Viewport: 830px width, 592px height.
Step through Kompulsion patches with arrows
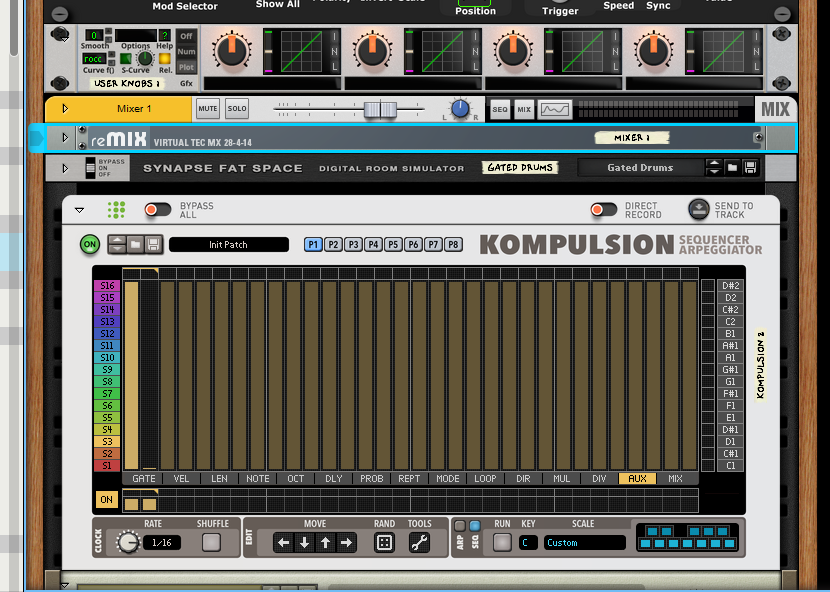[117, 245]
